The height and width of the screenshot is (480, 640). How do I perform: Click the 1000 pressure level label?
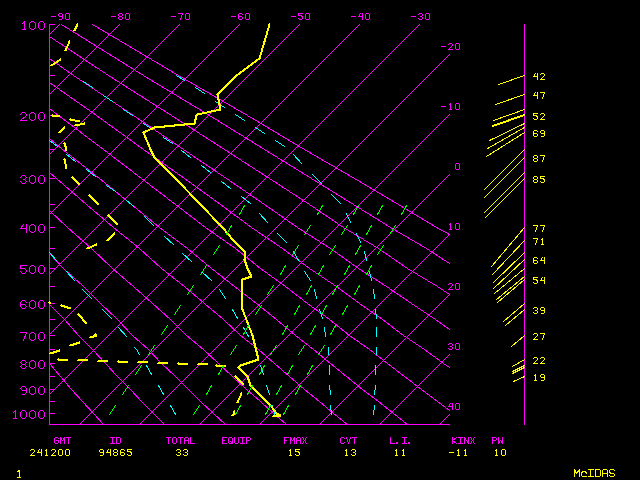(x=30, y=414)
